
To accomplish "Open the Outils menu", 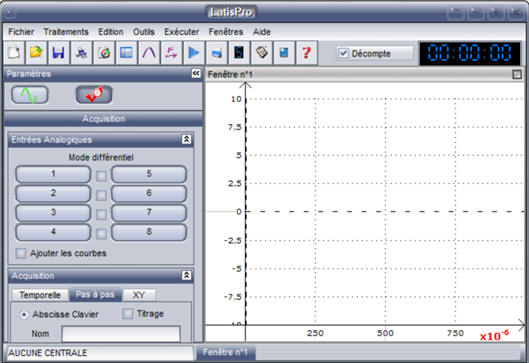I will (x=144, y=32).
